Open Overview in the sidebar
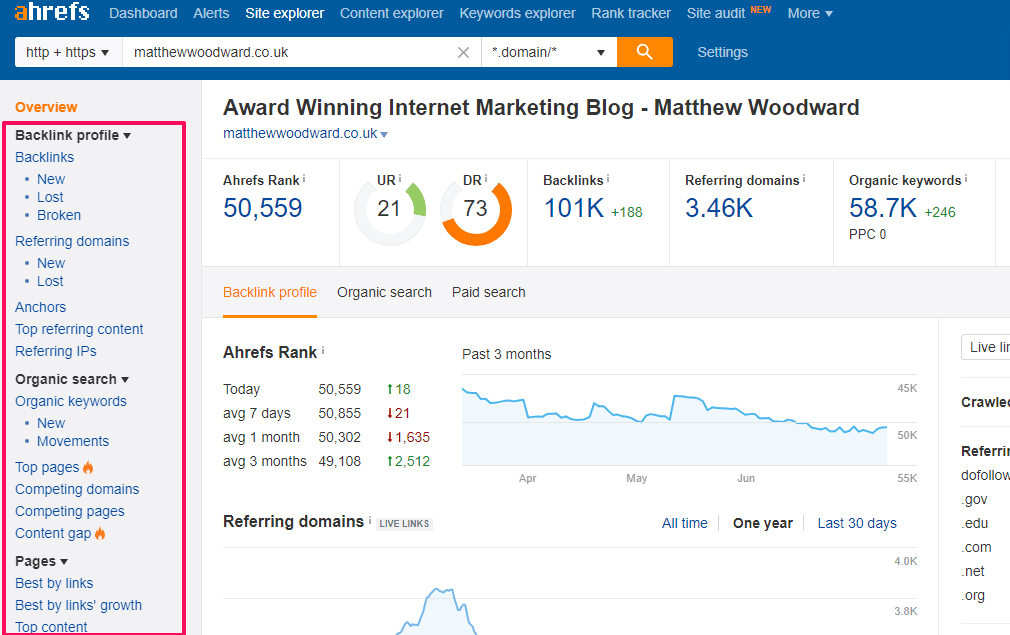Image resolution: width=1010 pixels, height=635 pixels. point(46,108)
